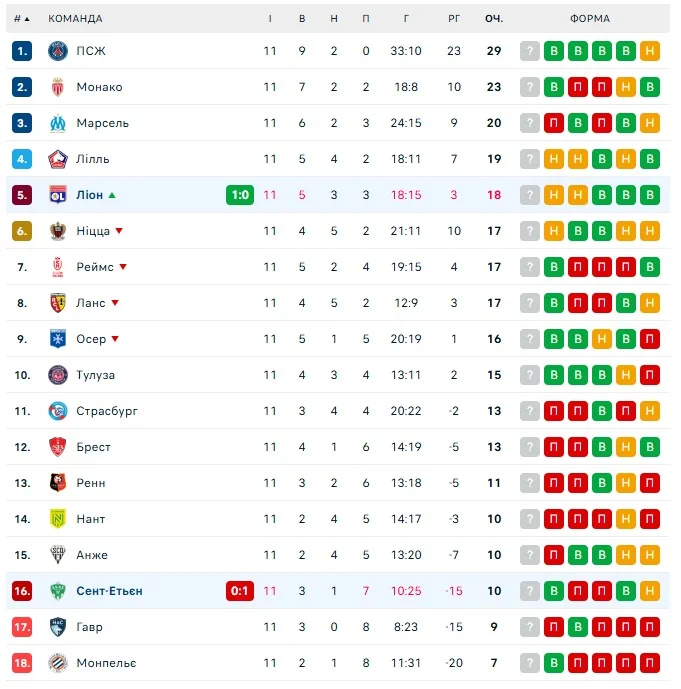Click the Монако club crest
Screen dimensions: 681x689
point(57,87)
